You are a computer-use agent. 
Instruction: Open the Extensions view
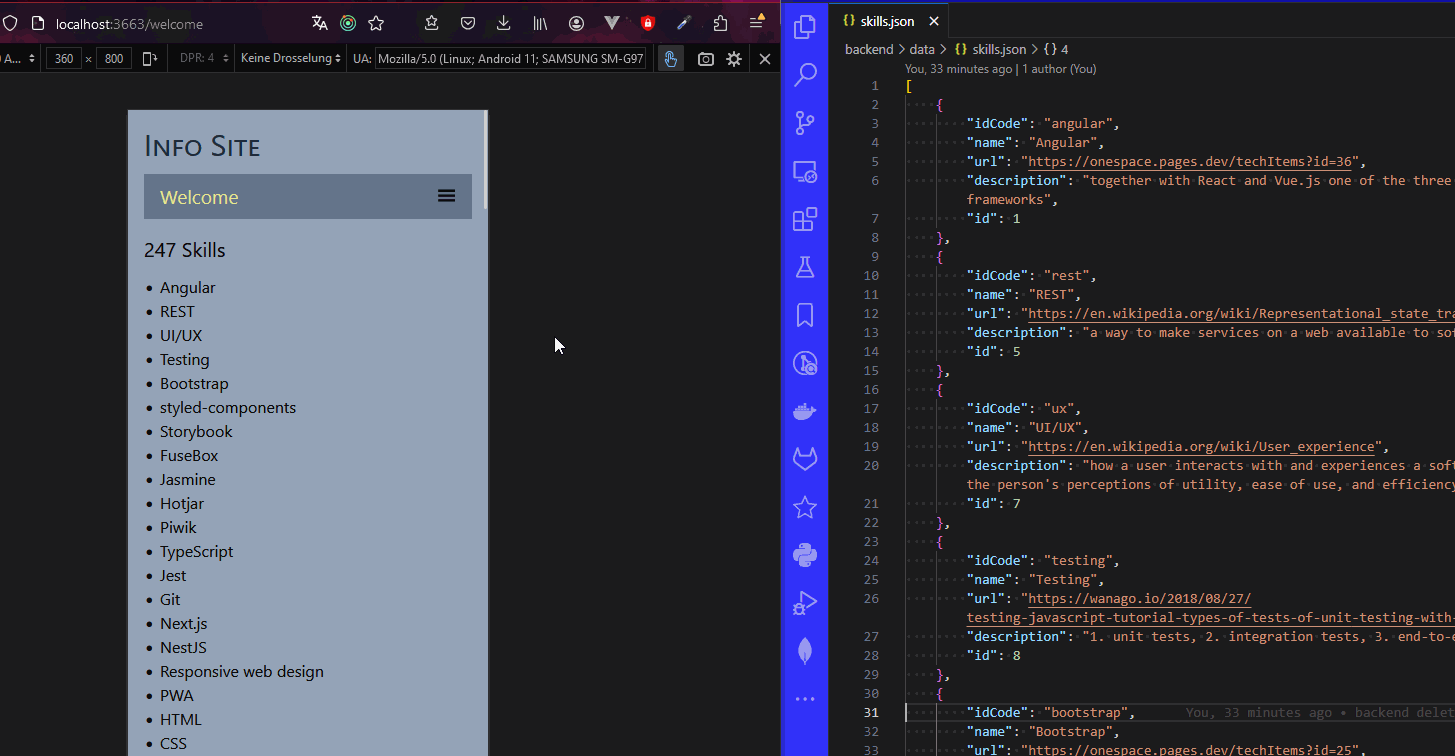click(x=805, y=219)
